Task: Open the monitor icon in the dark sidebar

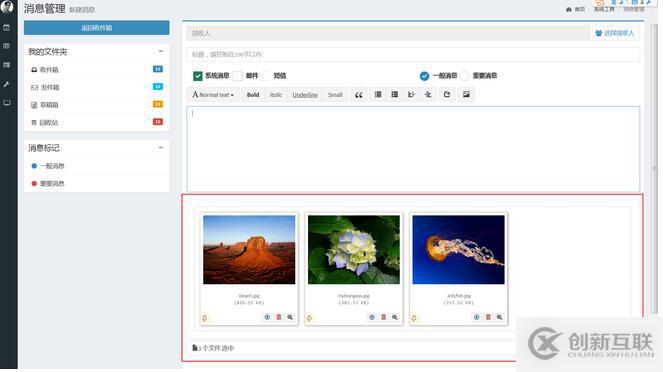Action: (6, 103)
